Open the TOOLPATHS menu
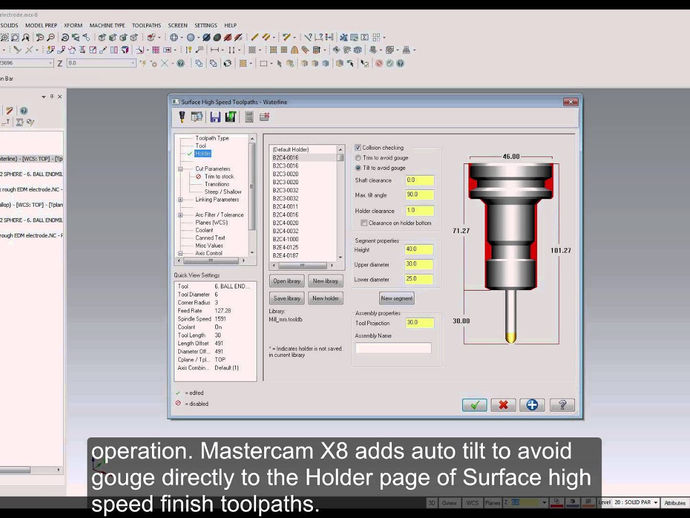 147,26
